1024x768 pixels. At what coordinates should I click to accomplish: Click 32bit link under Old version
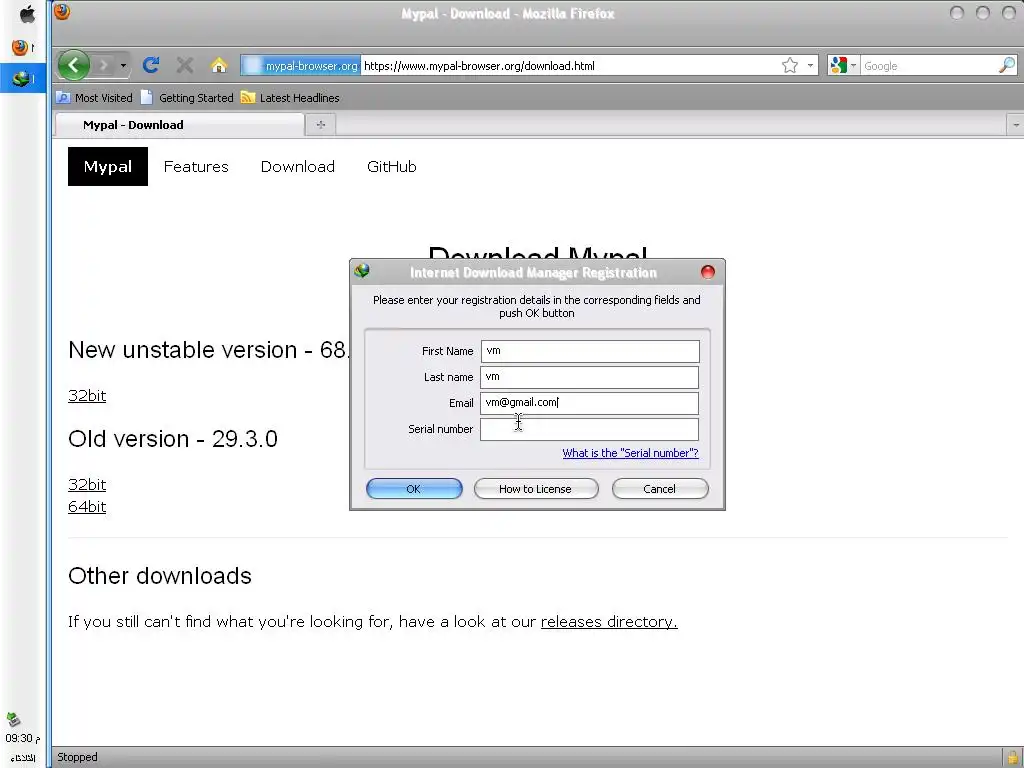click(x=87, y=485)
